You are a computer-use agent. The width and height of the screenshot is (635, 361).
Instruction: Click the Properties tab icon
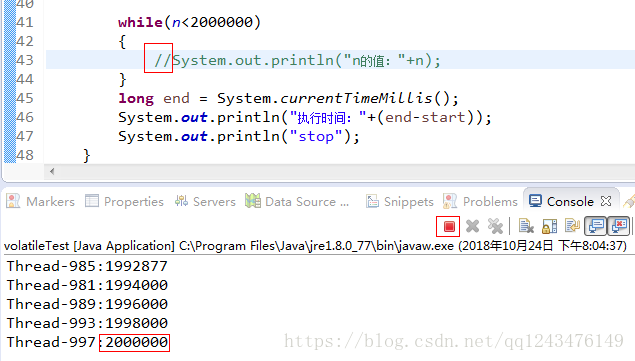tap(92, 201)
